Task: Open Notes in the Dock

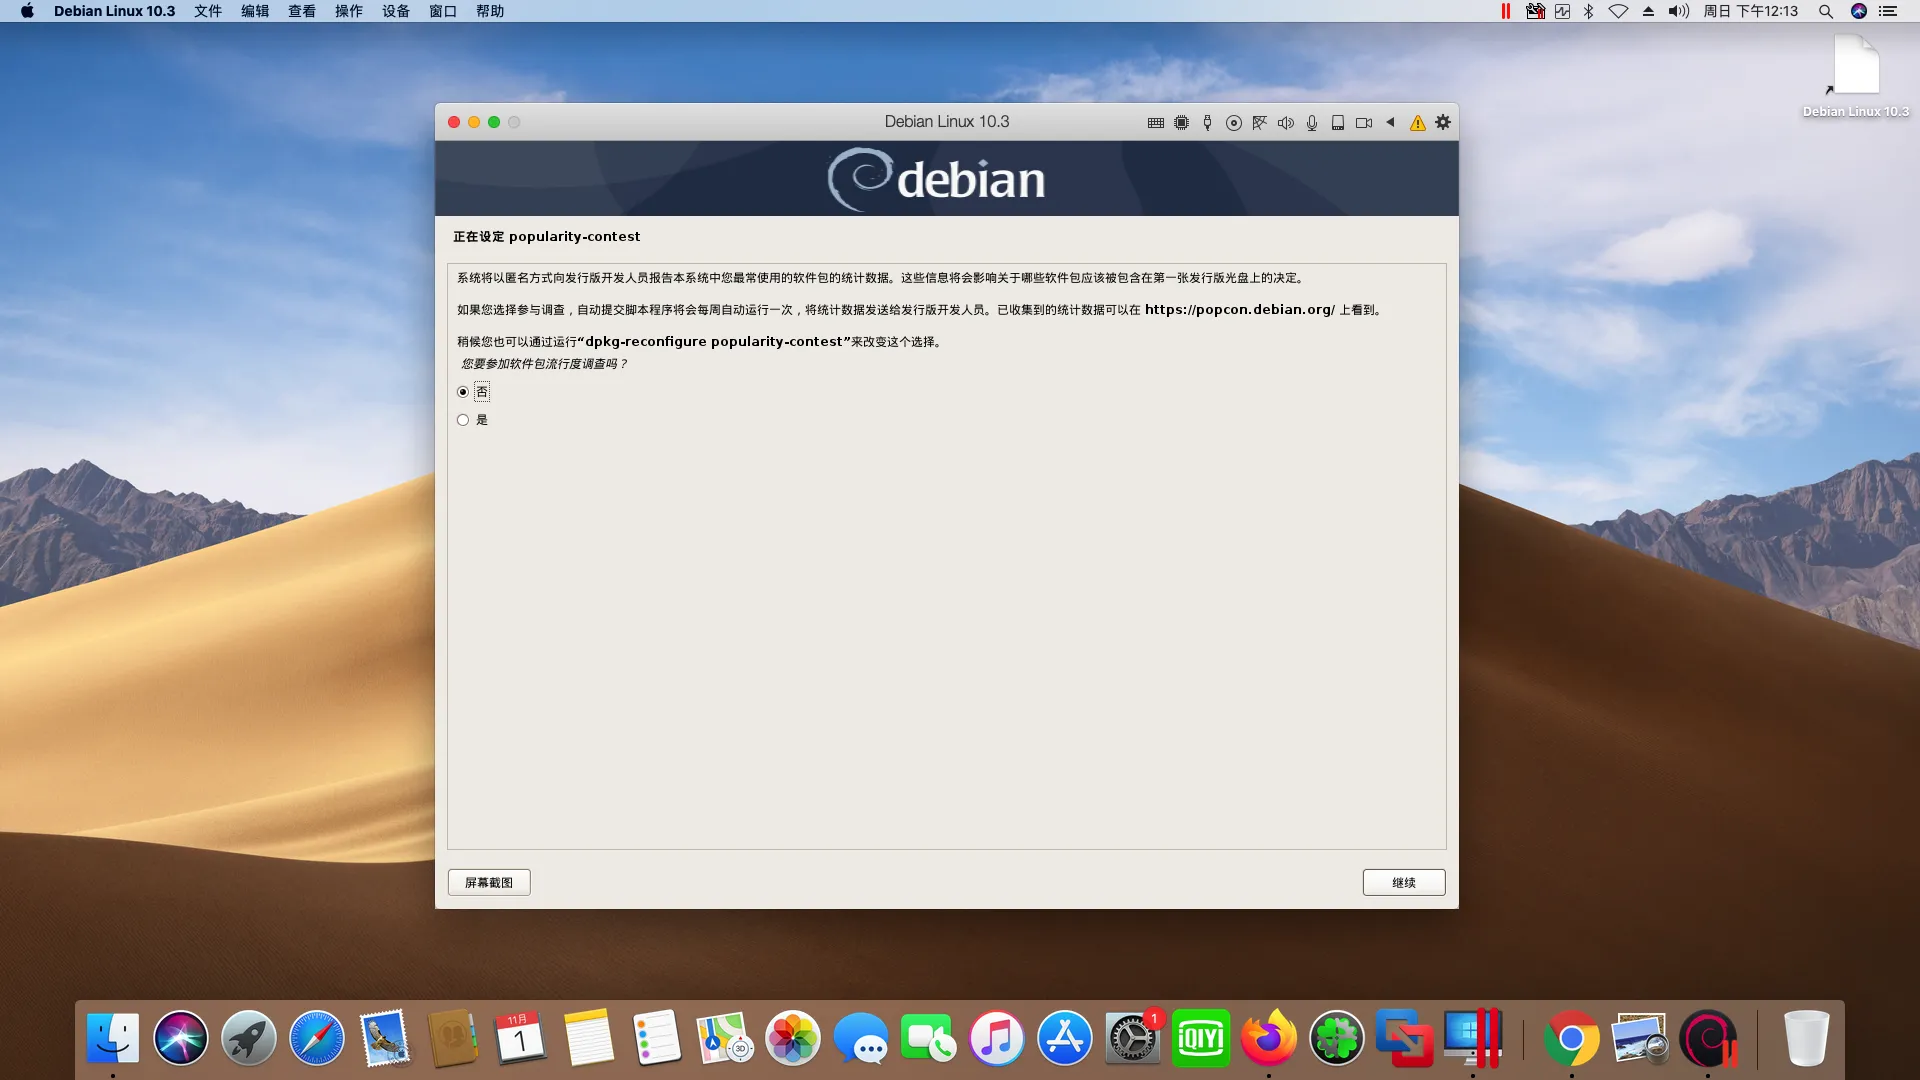Action: [x=589, y=1038]
